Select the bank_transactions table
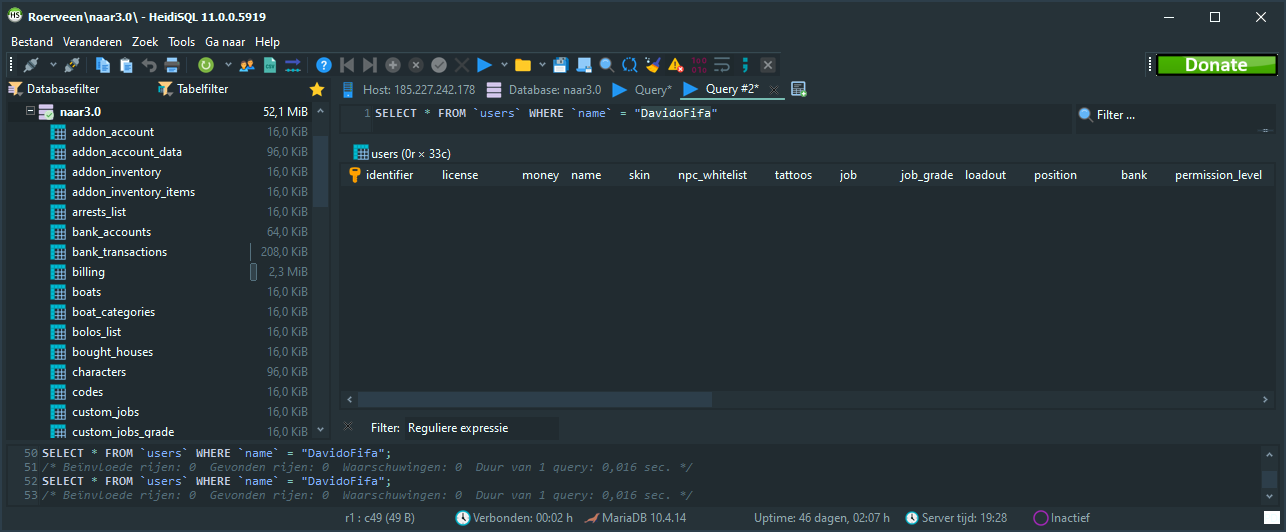 click(x=119, y=252)
